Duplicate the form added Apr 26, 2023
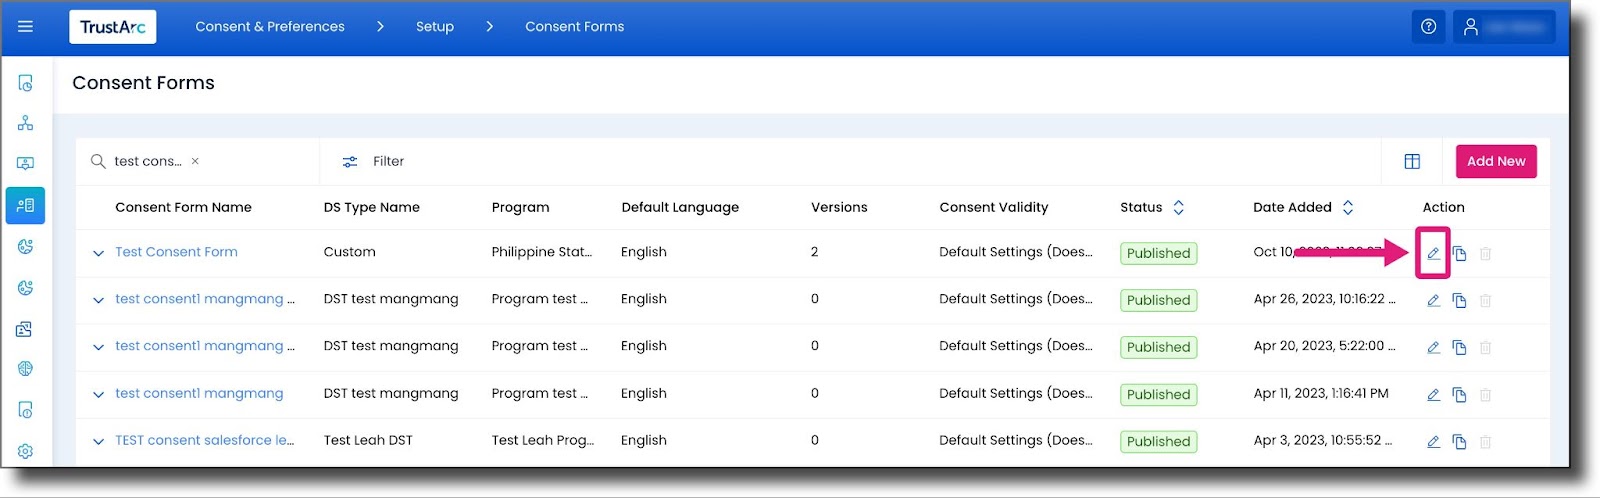1600x498 pixels. click(1459, 300)
